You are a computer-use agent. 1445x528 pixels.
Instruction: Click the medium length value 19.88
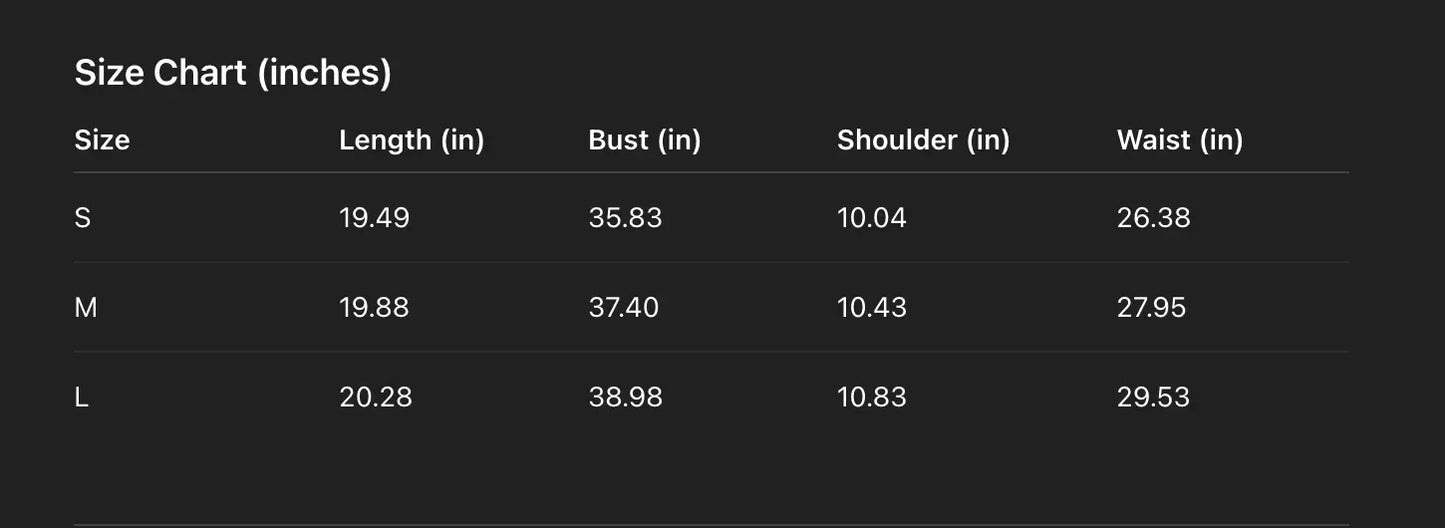[x=374, y=307]
